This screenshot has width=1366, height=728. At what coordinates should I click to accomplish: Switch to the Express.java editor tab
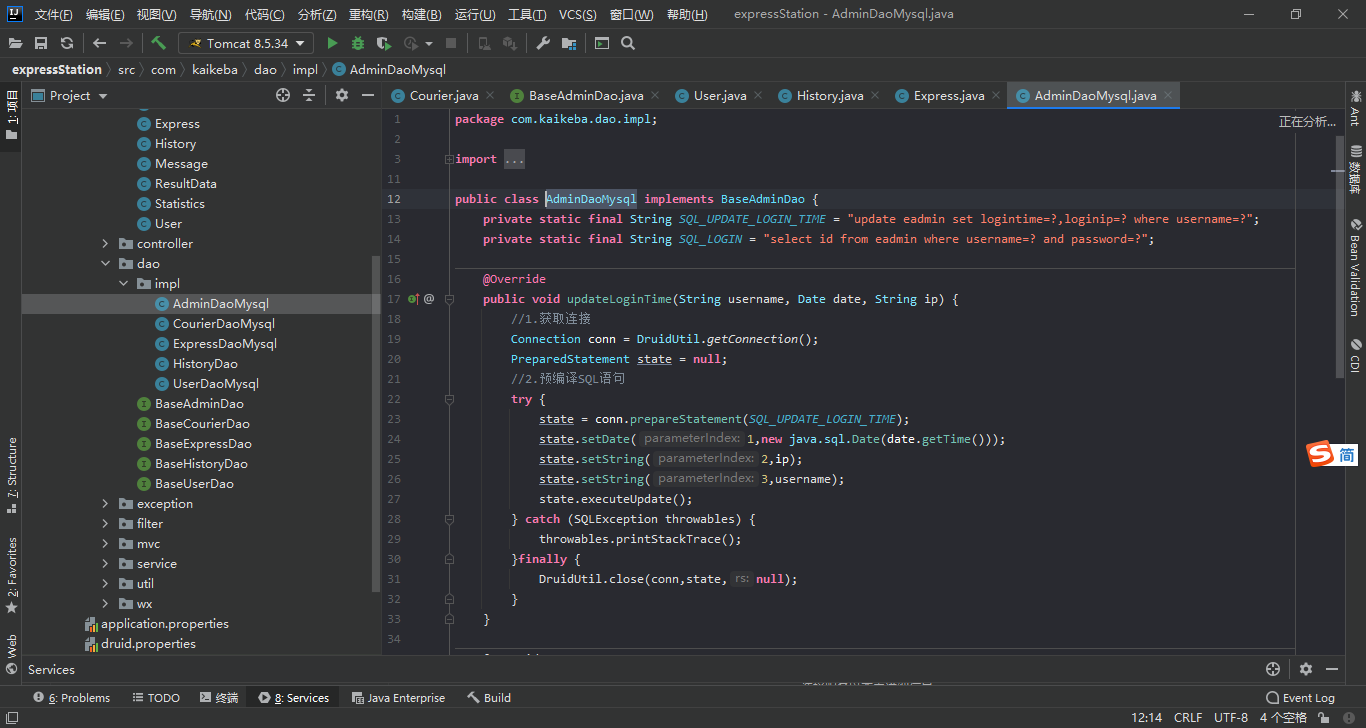point(948,96)
